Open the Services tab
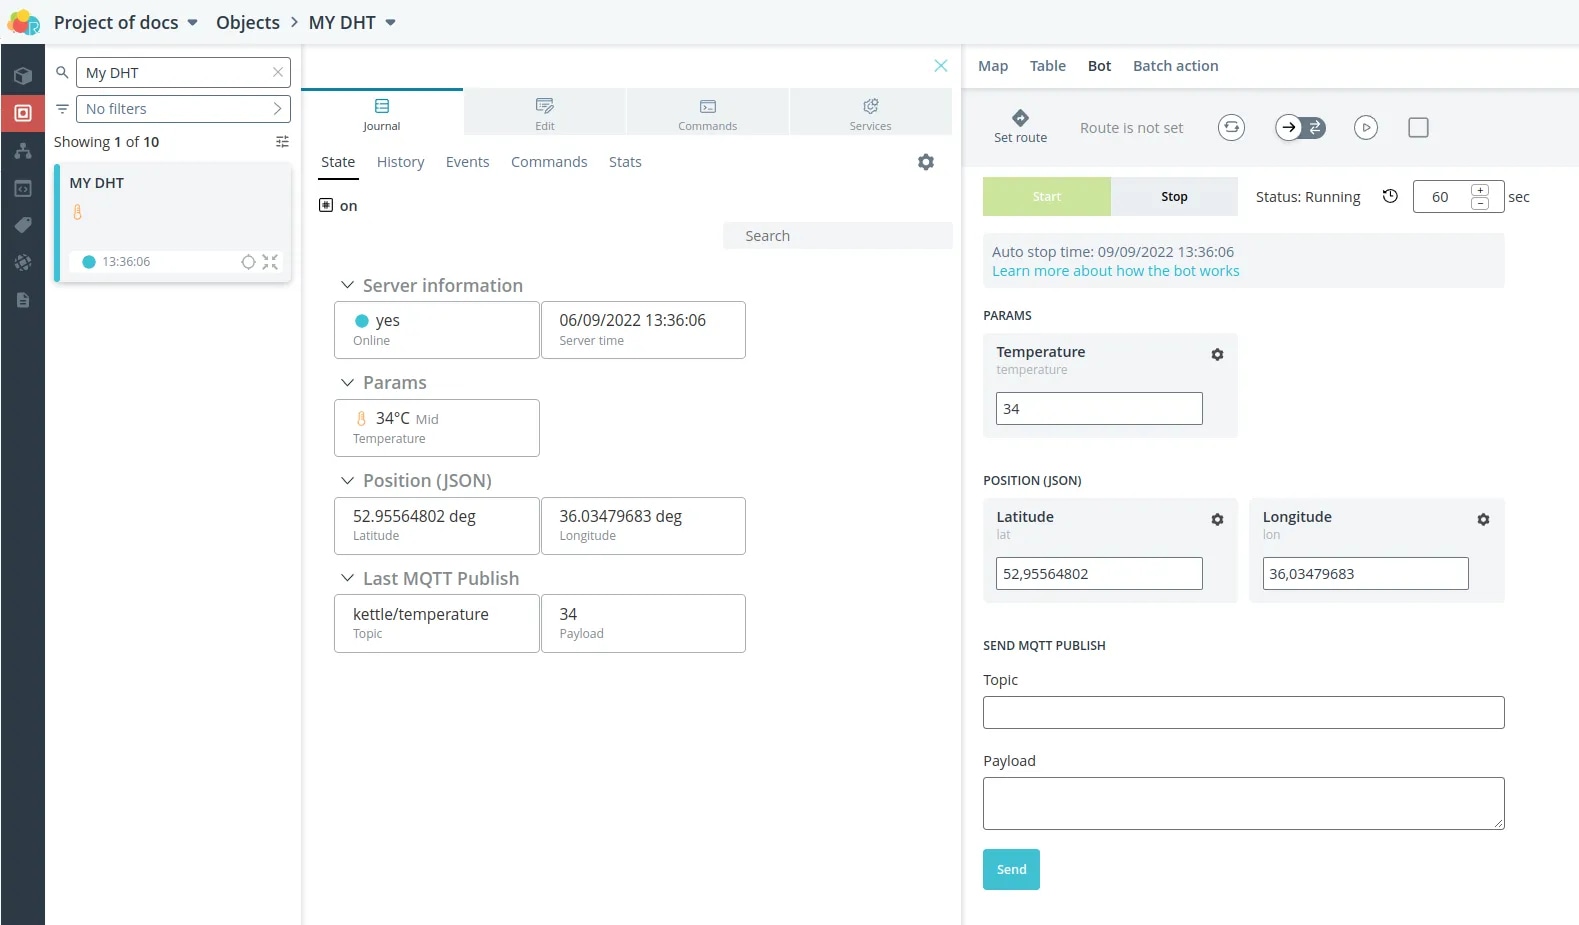Image resolution: width=1579 pixels, height=925 pixels. [870, 114]
